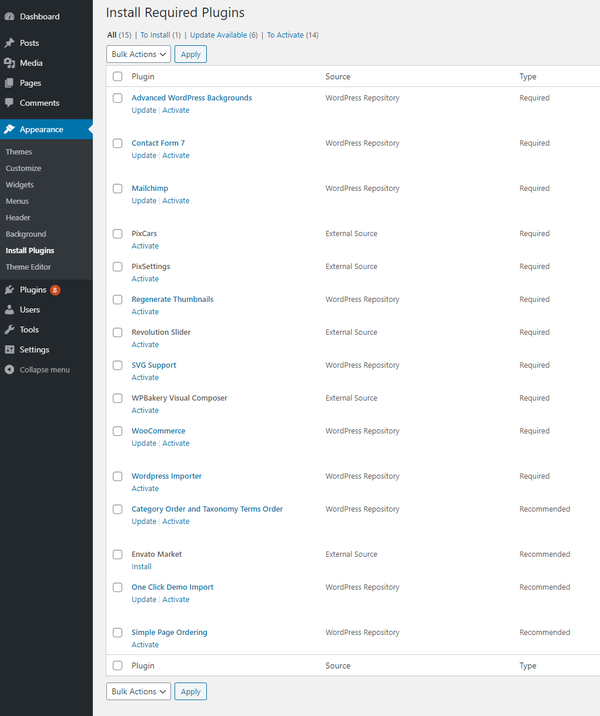
Task: Open the SVG Support plugin link
Action: 154,365
